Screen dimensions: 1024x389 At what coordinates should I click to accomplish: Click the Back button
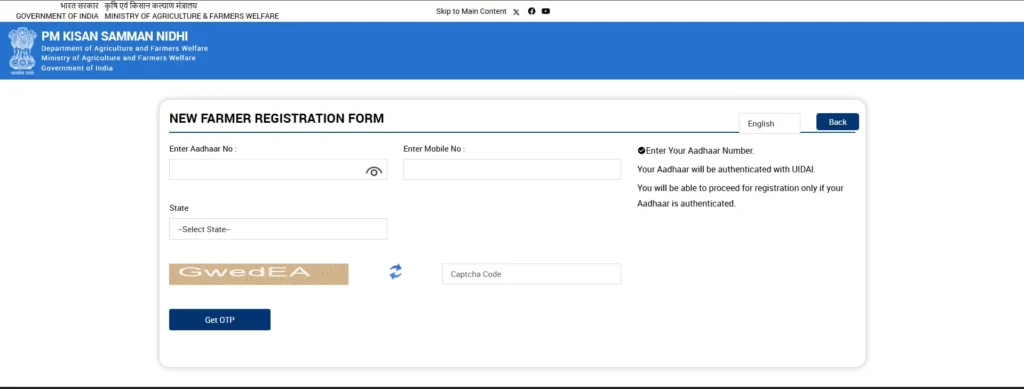pyautogui.click(x=837, y=122)
